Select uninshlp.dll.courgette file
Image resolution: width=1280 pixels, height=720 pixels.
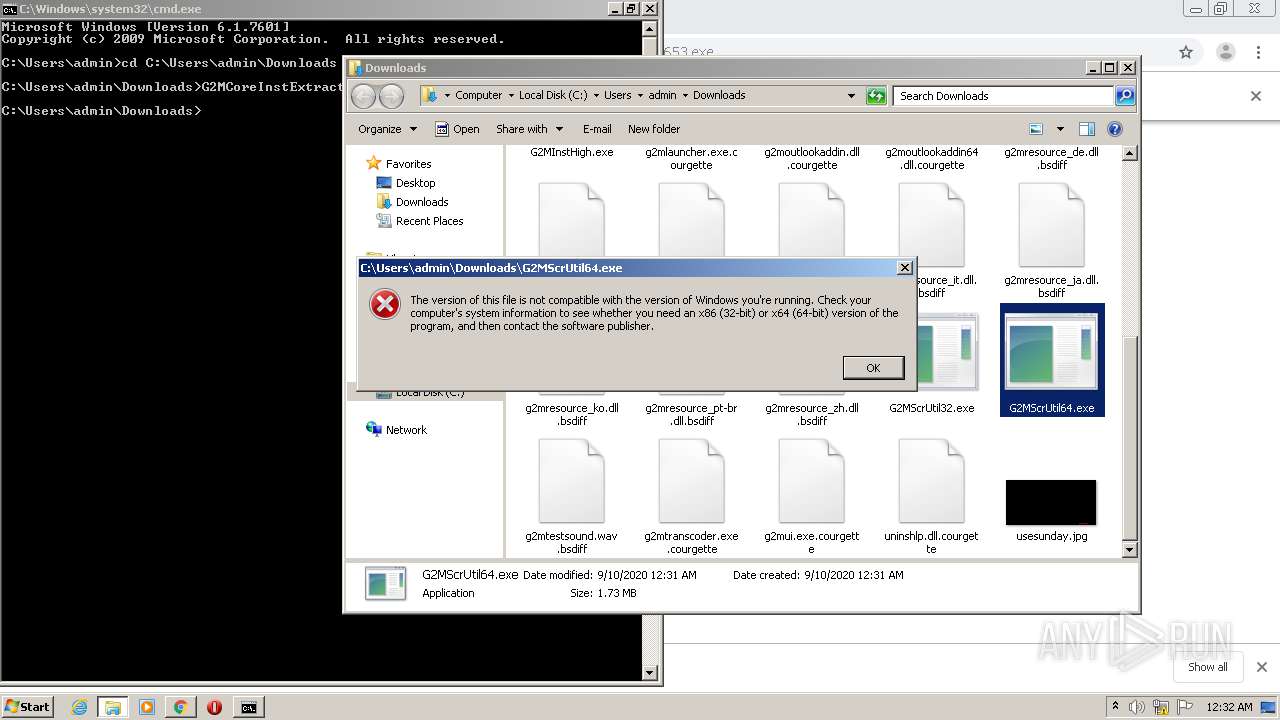[931, 497]
